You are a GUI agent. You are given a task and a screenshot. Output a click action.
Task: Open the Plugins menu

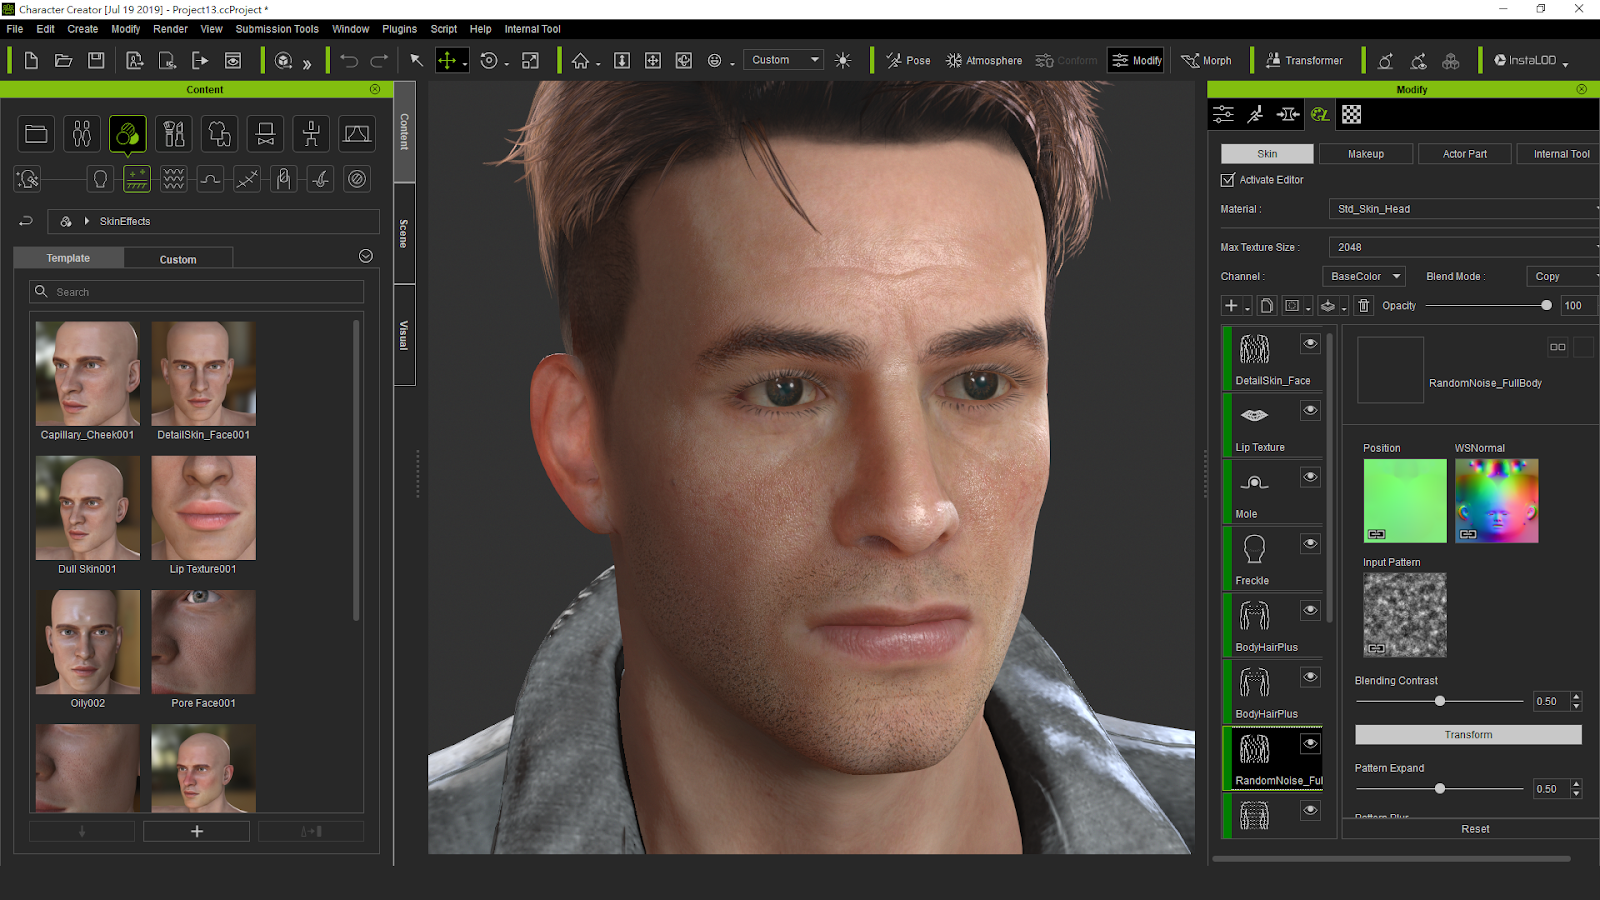[x=399, y=29]
